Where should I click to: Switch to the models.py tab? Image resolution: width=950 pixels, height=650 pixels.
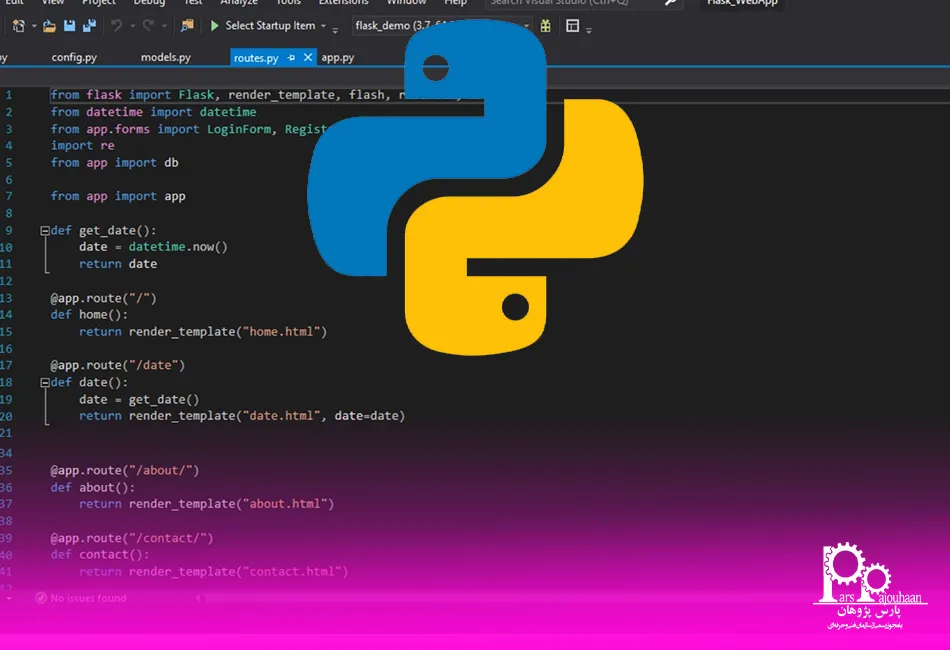(x=165, y=57)
